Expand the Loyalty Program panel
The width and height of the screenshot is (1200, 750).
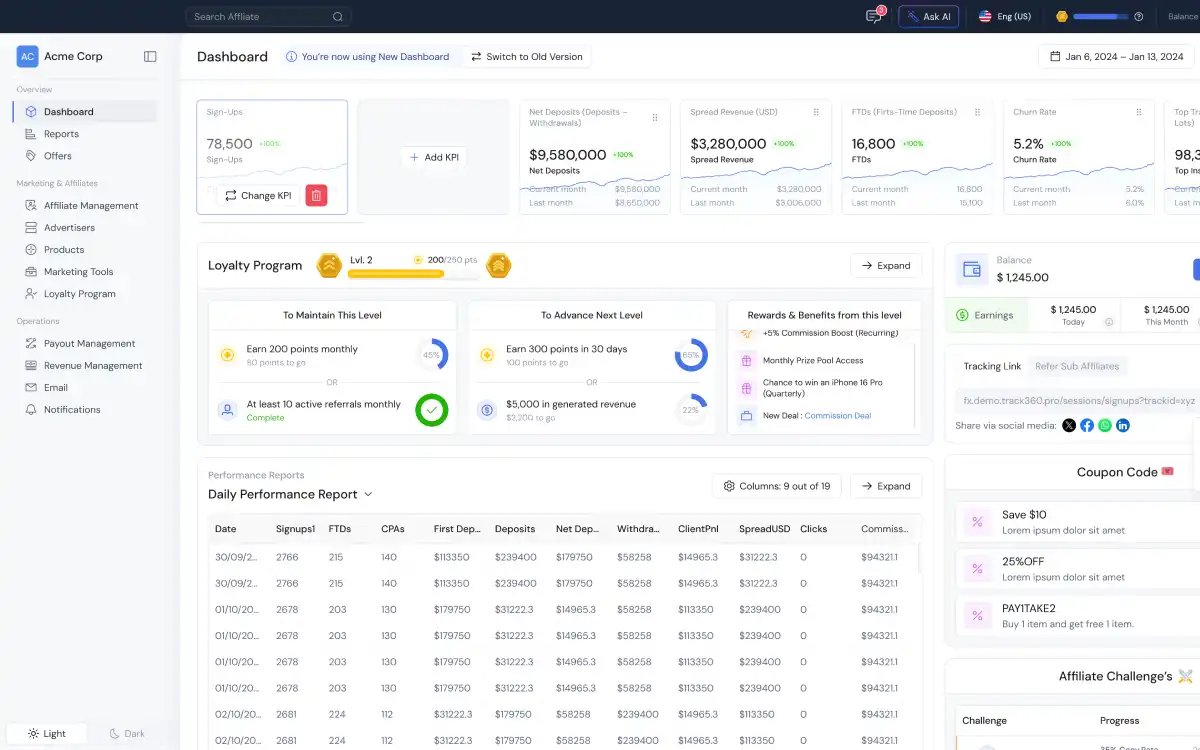point(886,265)
